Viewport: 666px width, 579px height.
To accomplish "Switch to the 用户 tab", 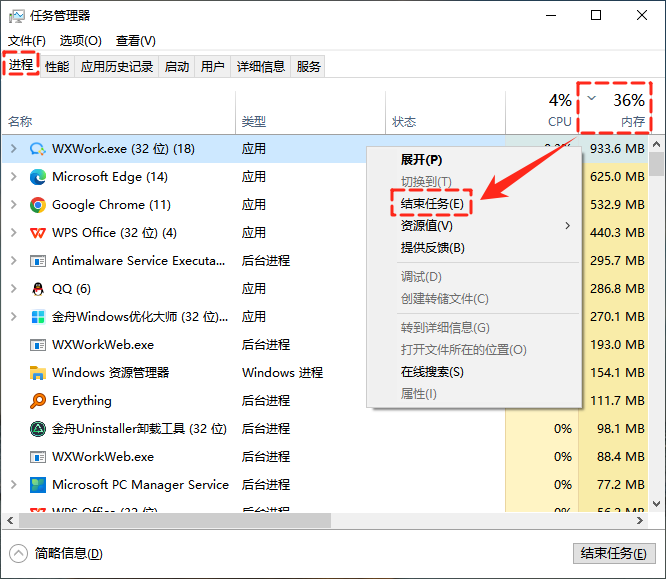I will tap(212, 67).
